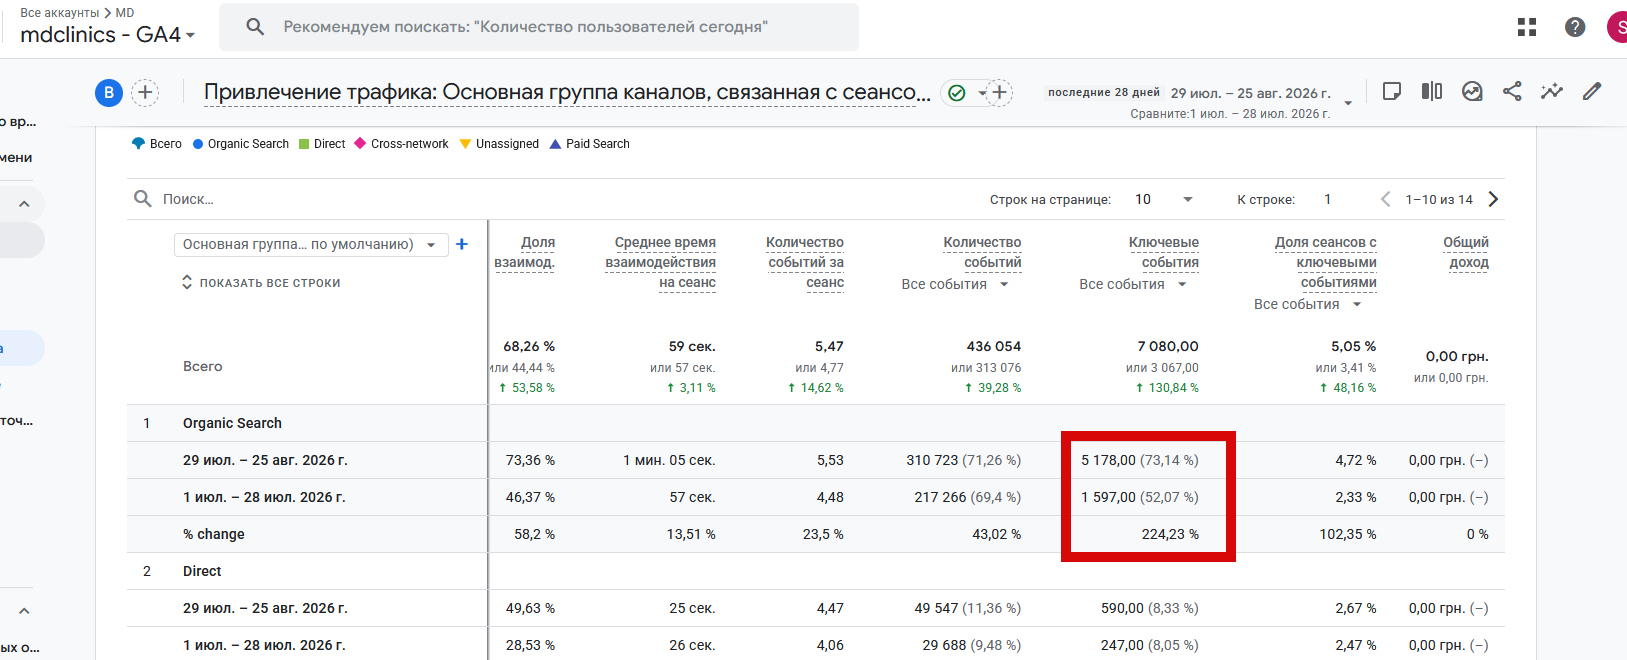Screen dimensions: 1627x660
Task: Open the date range picker dropdown arrow
Action: pyautogui.click(x=1348, y=103)
